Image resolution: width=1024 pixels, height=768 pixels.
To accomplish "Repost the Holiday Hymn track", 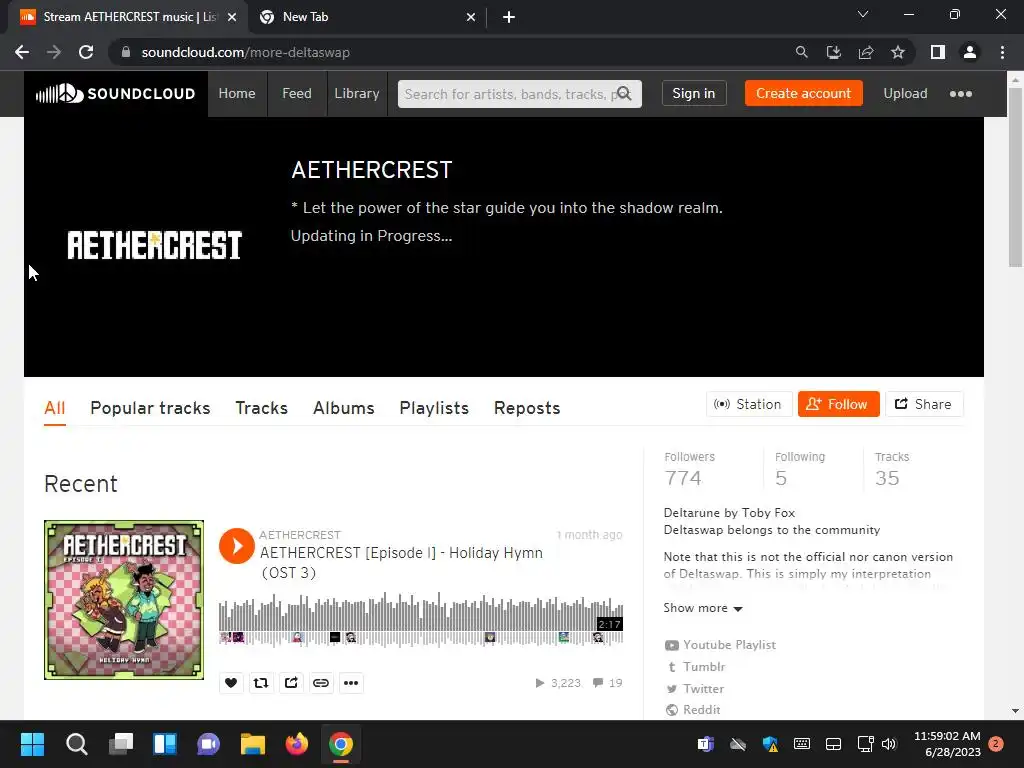I will [x=261, y=682].
